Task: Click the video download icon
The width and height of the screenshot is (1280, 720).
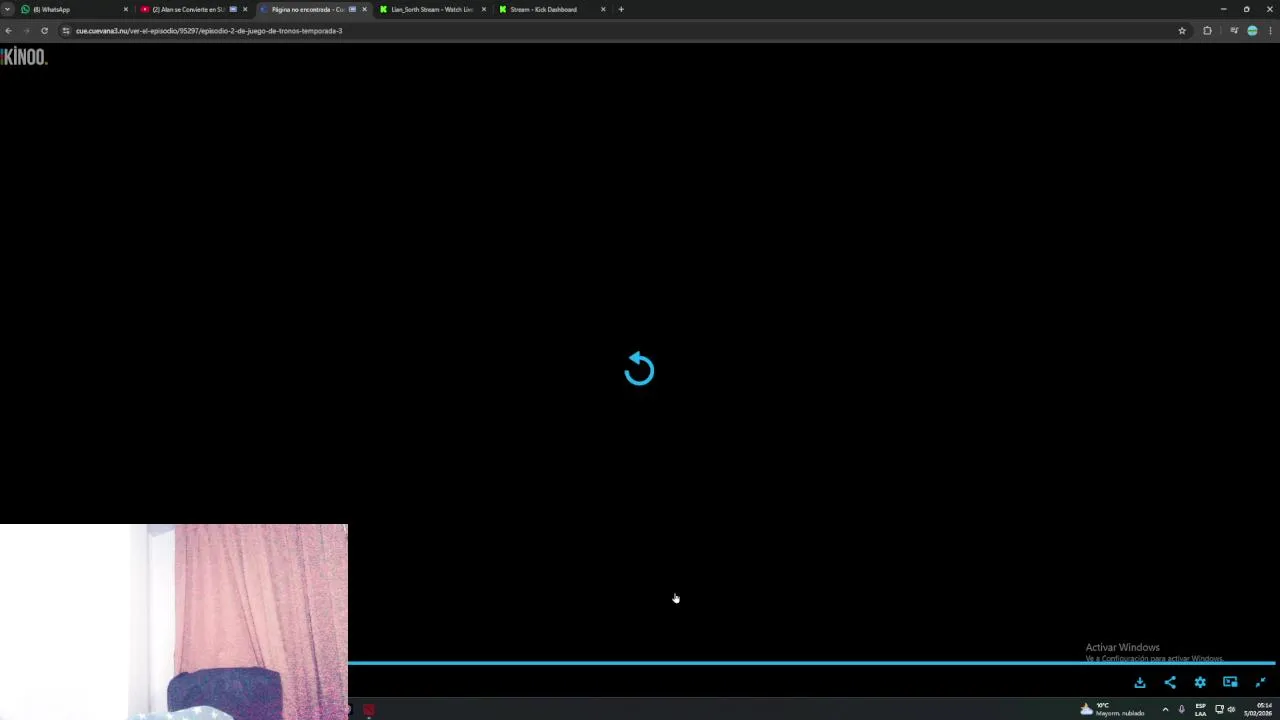Action: pyautogui.click(x=1140, y=682)
